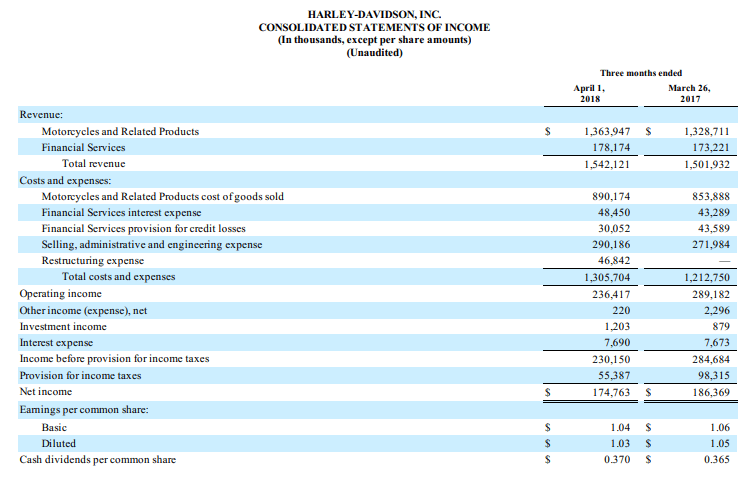Click the "Net income" label
Screen dimensions: 756x478
[46, 392]
